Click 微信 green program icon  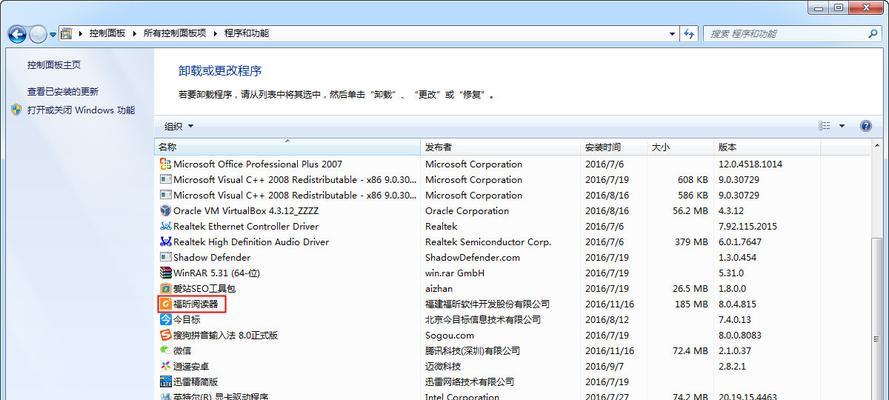point(166,351)
